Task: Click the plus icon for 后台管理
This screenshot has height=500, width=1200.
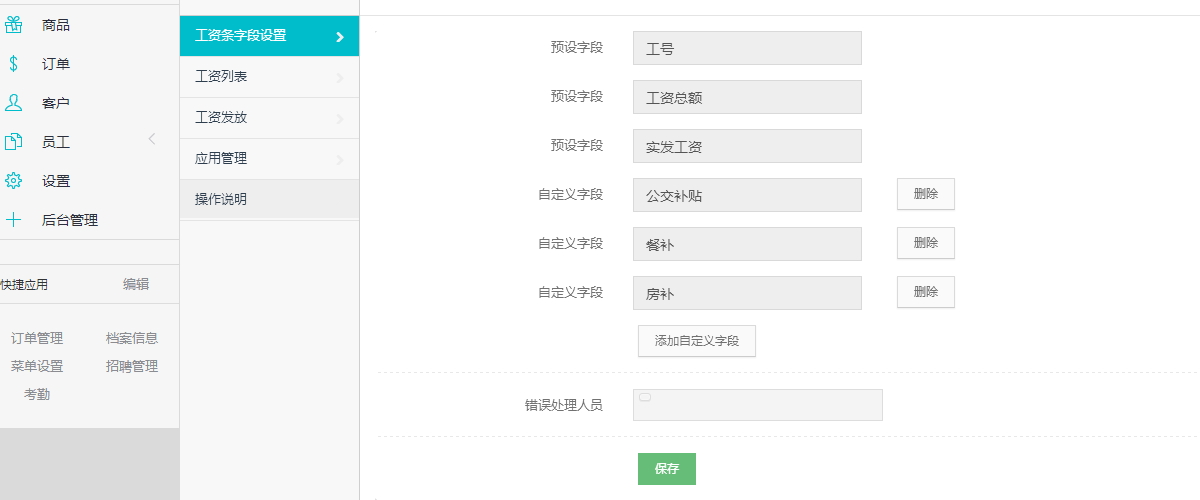Action: click(x=13, y=220)
